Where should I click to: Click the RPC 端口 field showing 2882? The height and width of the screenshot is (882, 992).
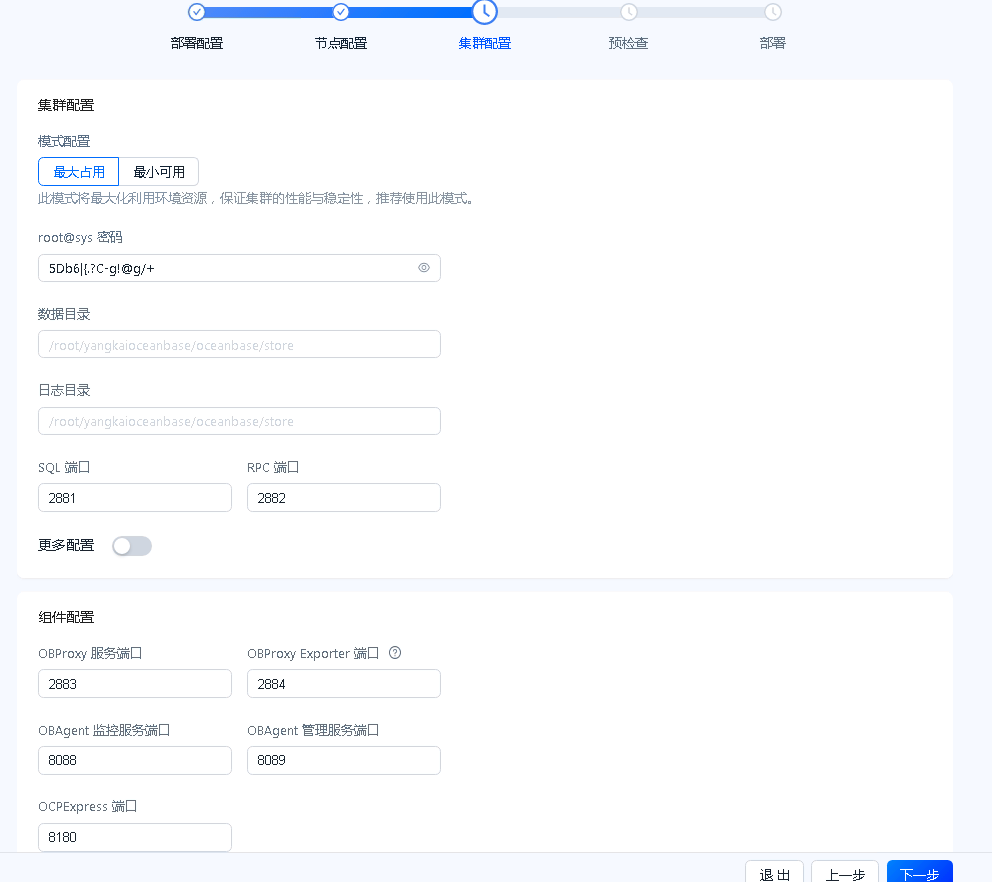click(x=344, y=497)
